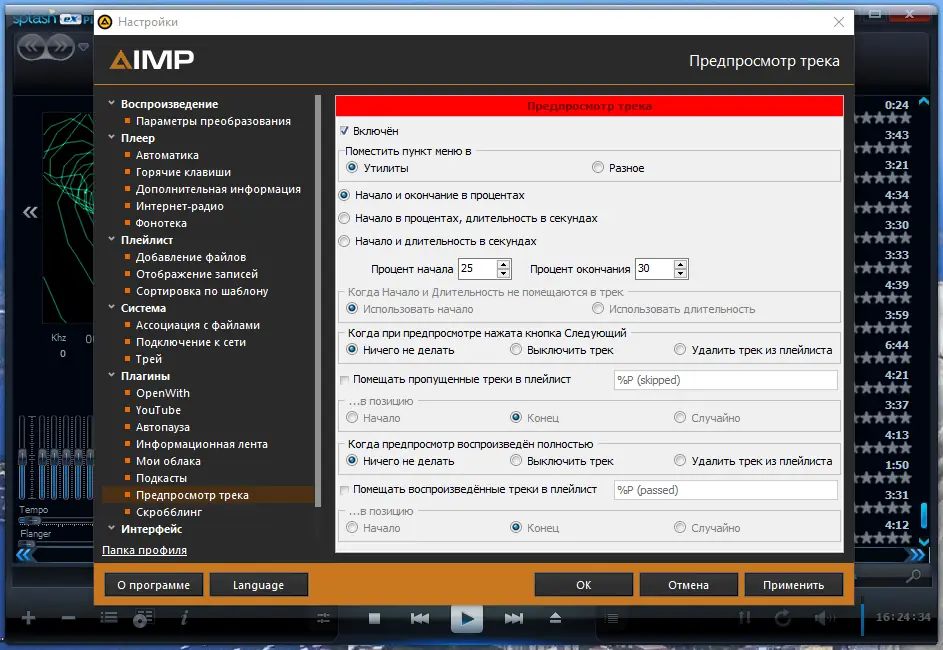Open the YouTube plugin settings
The height and width of the screenshot is (650, 943).
point(158,409)
